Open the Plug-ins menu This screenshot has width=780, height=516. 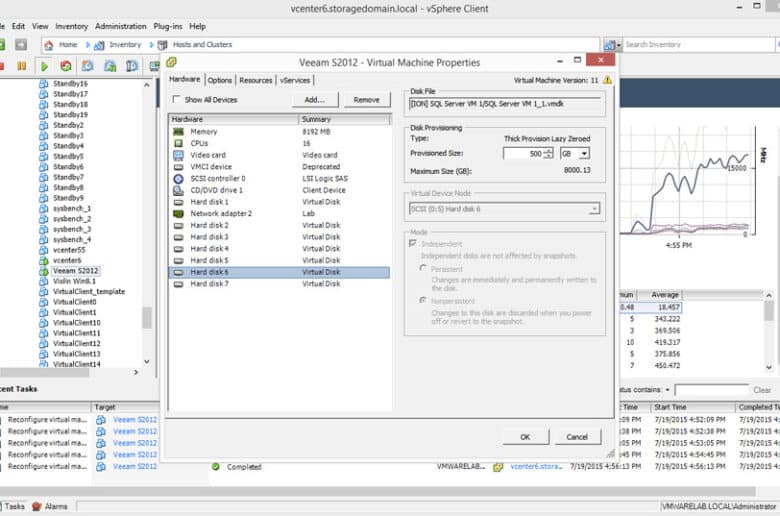tap(168, 26)
